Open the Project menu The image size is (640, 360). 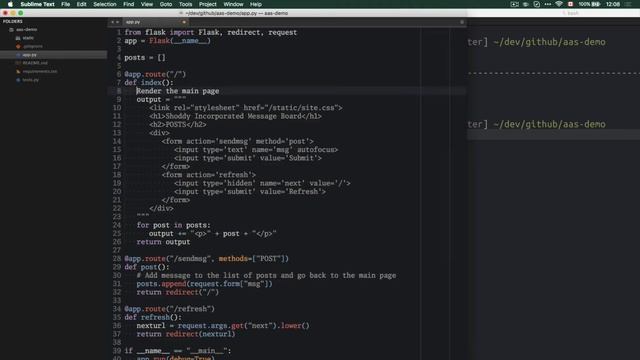pos(208,4)
